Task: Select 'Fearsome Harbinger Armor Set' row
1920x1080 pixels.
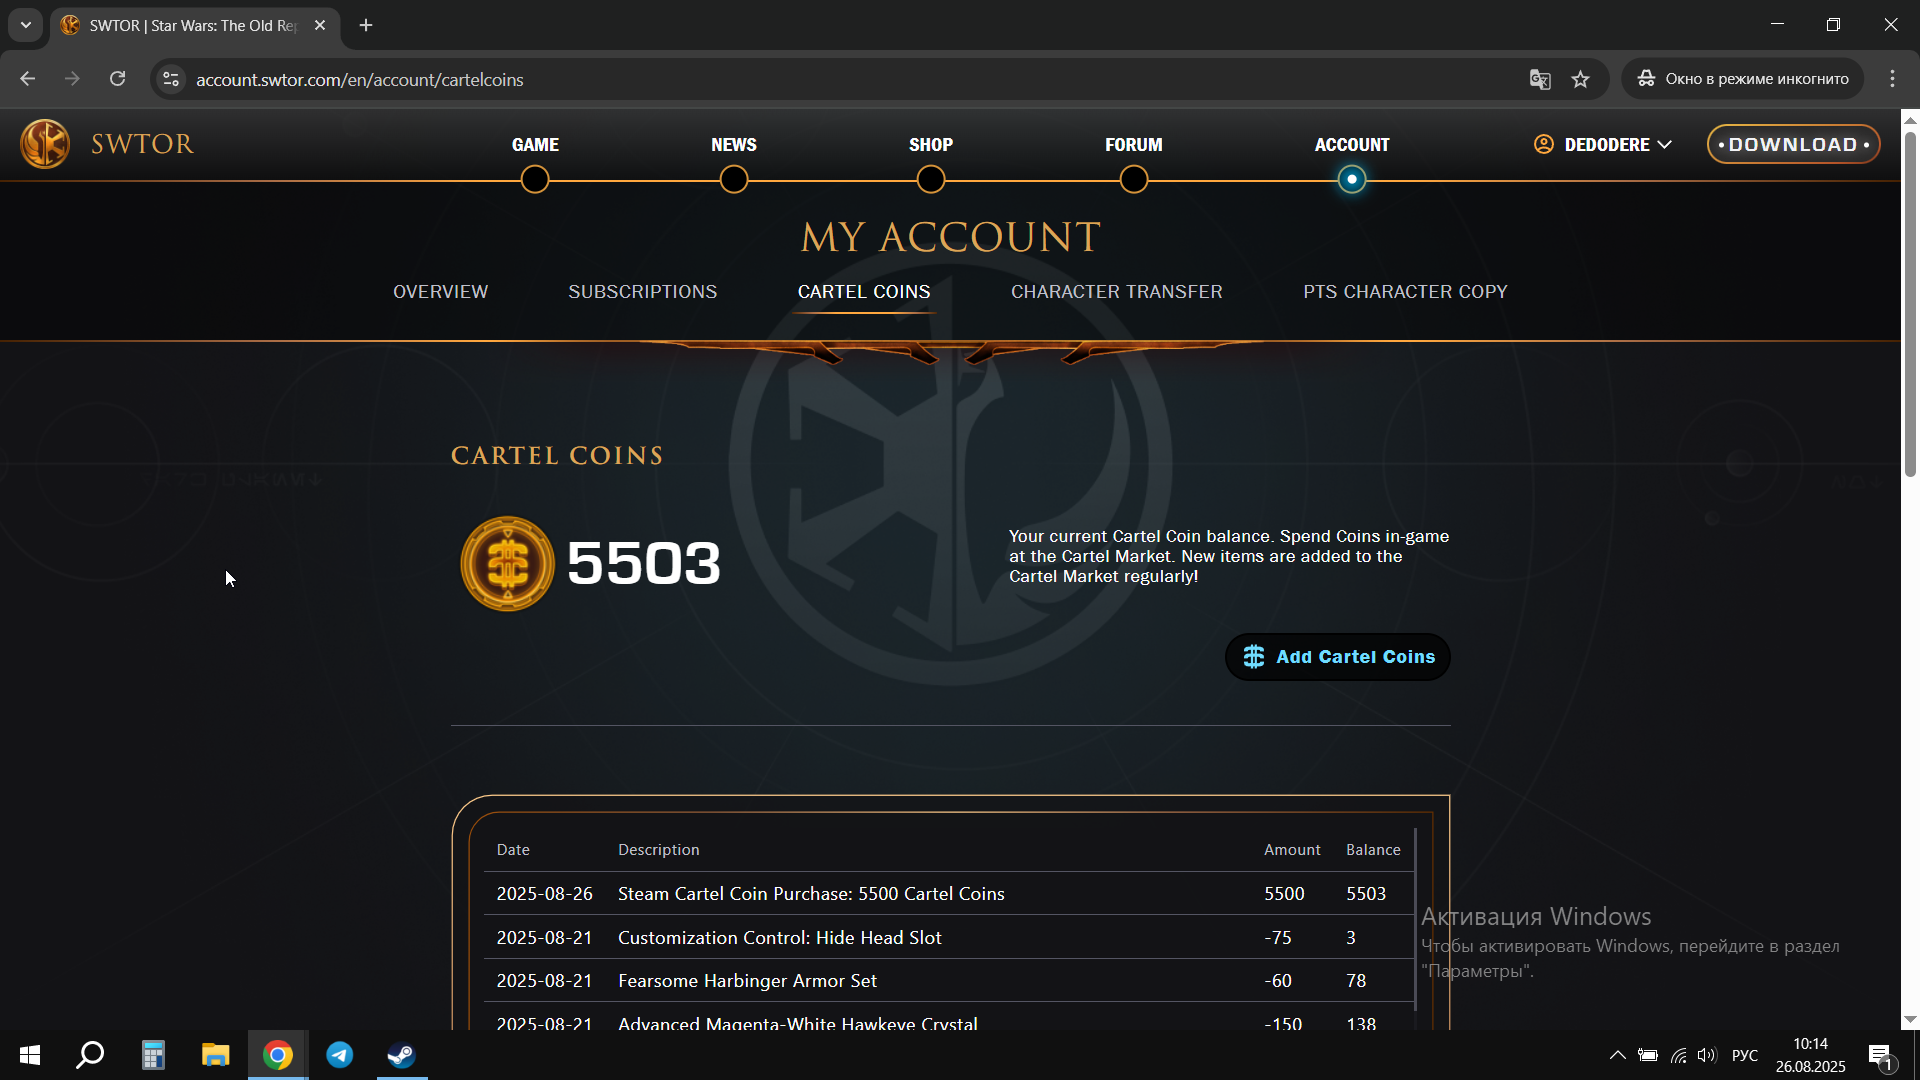Action: pos(947,981)
